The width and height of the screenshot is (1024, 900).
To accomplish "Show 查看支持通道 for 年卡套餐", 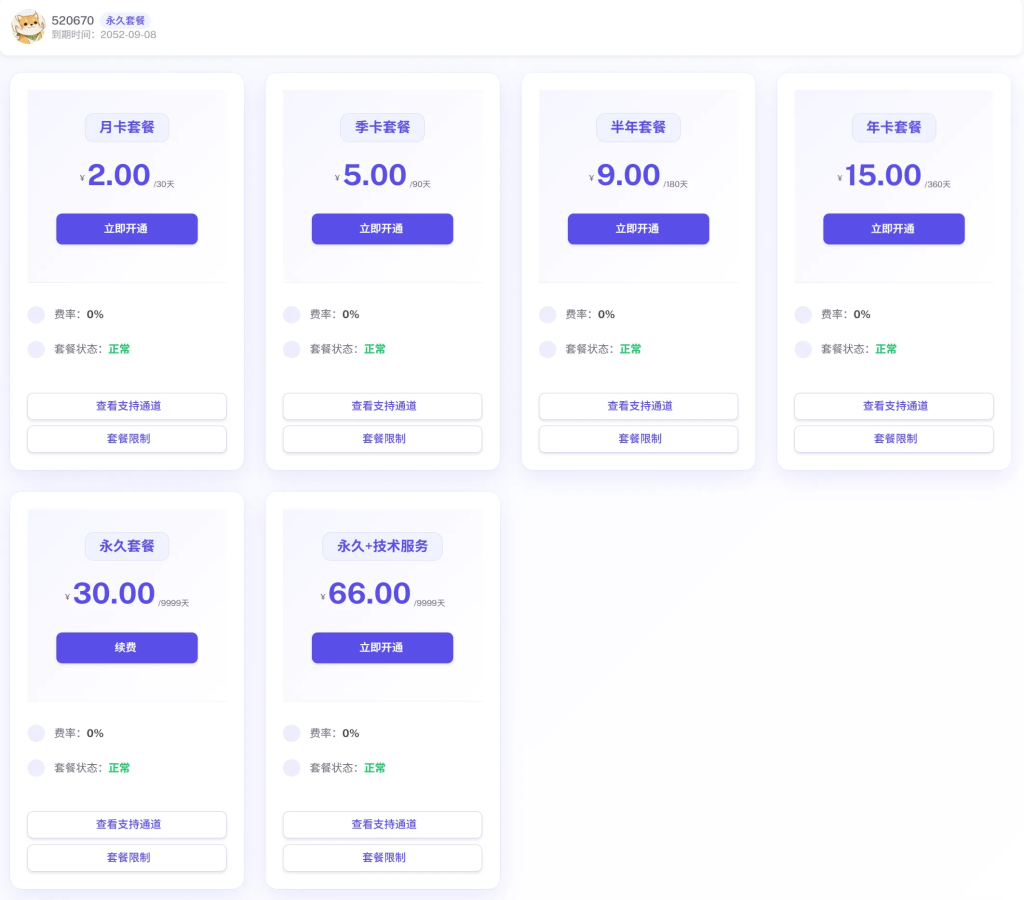I will pyautogui.click(x=894, y=406).
